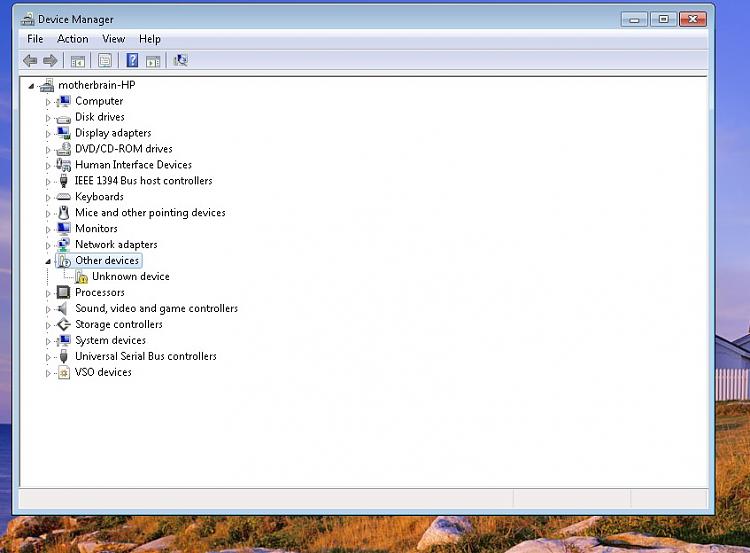The image size is (750, 553).
Task: Select the 'VSO devices' label
Action: [103, 372]
